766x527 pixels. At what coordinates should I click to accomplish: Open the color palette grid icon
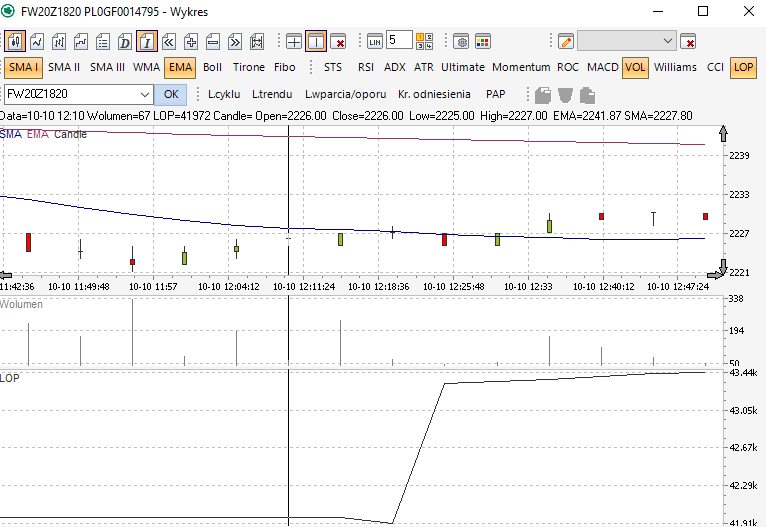tap(484, 41)
